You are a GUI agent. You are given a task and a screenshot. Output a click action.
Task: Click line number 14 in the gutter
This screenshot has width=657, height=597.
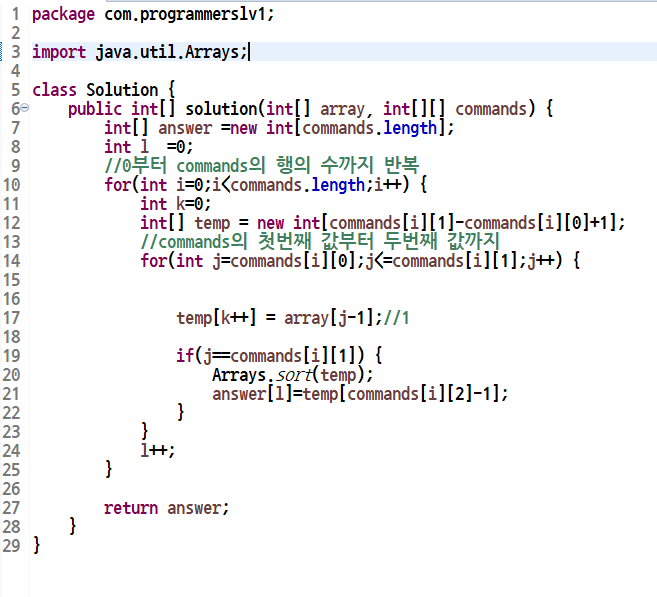tap(11, 261)
